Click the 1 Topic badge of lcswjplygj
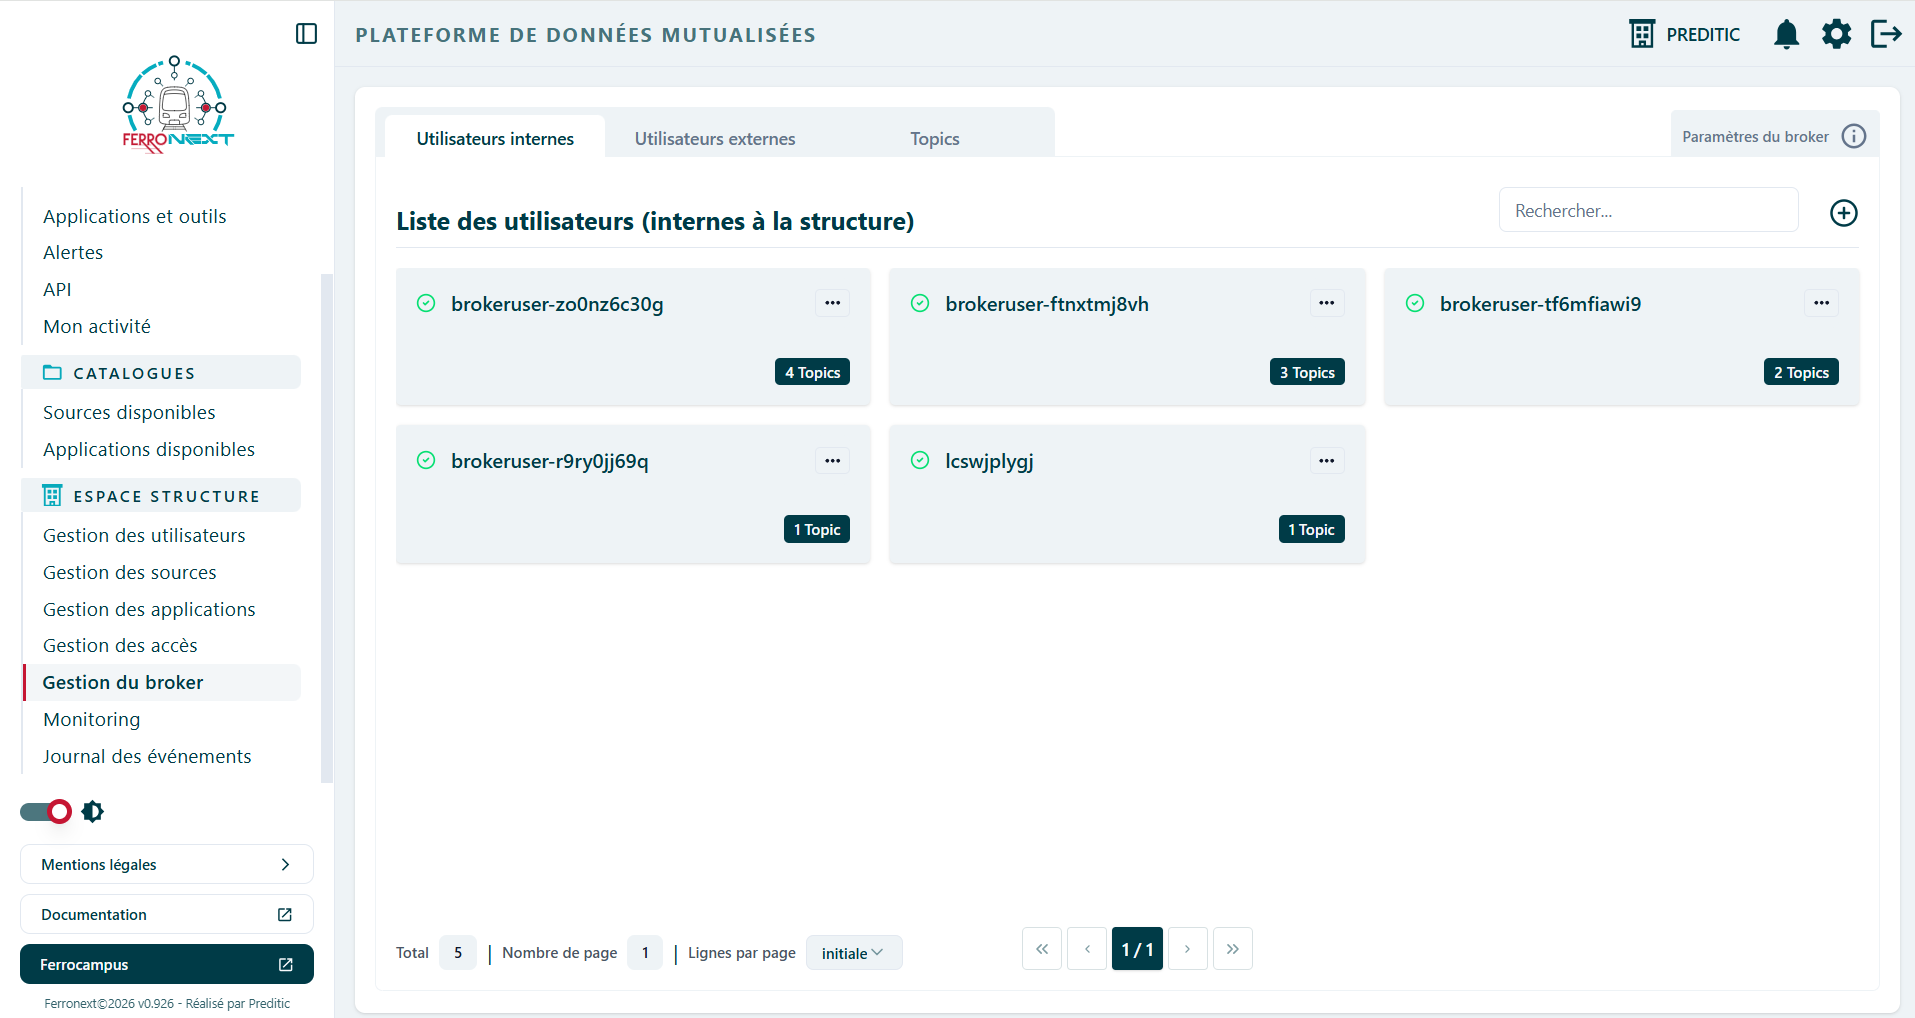The height and width of the screenshot is (1018, 1915). (1312, 529)
